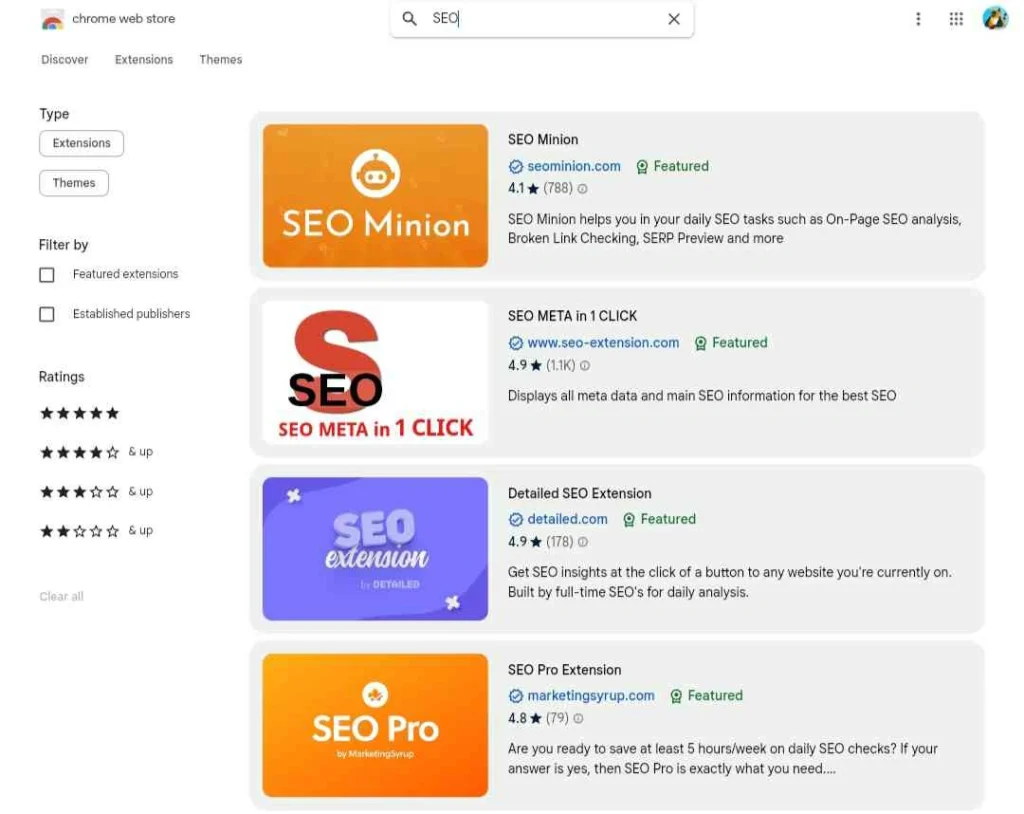Open the Discover tab
Screen dimensions: 1024x814
pyautogui.click(x=65, y=59)
